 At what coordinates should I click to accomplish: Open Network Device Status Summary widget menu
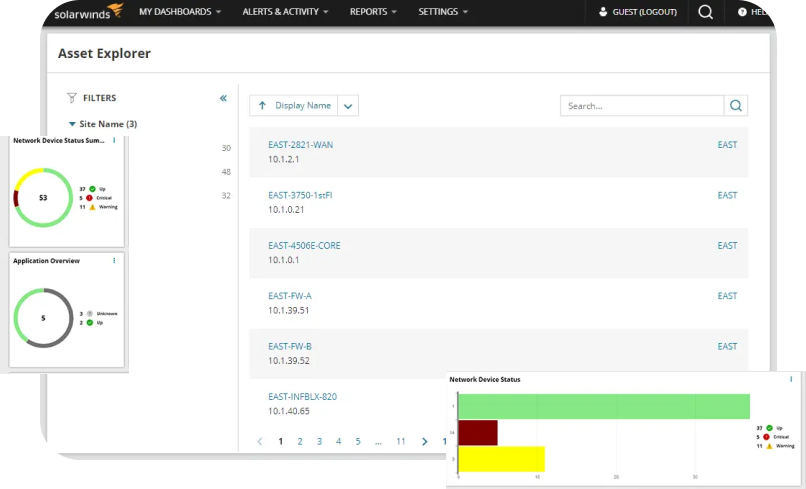coord(114,141)
